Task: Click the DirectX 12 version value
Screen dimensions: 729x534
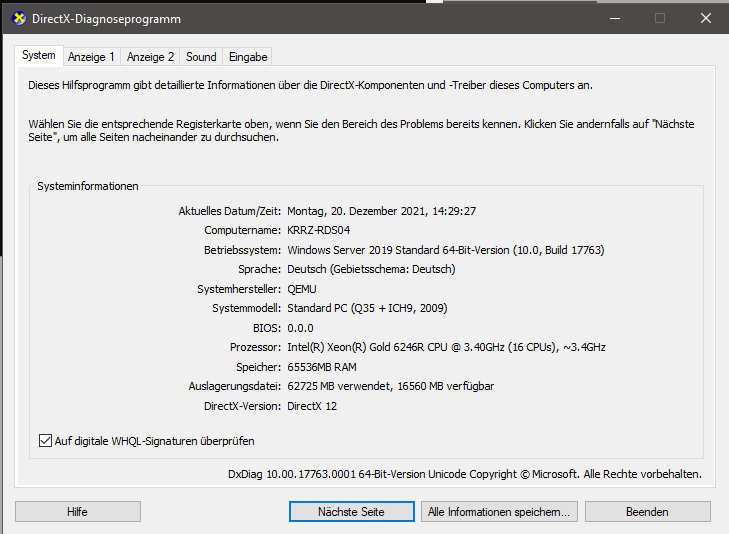Action: [312, 406]
